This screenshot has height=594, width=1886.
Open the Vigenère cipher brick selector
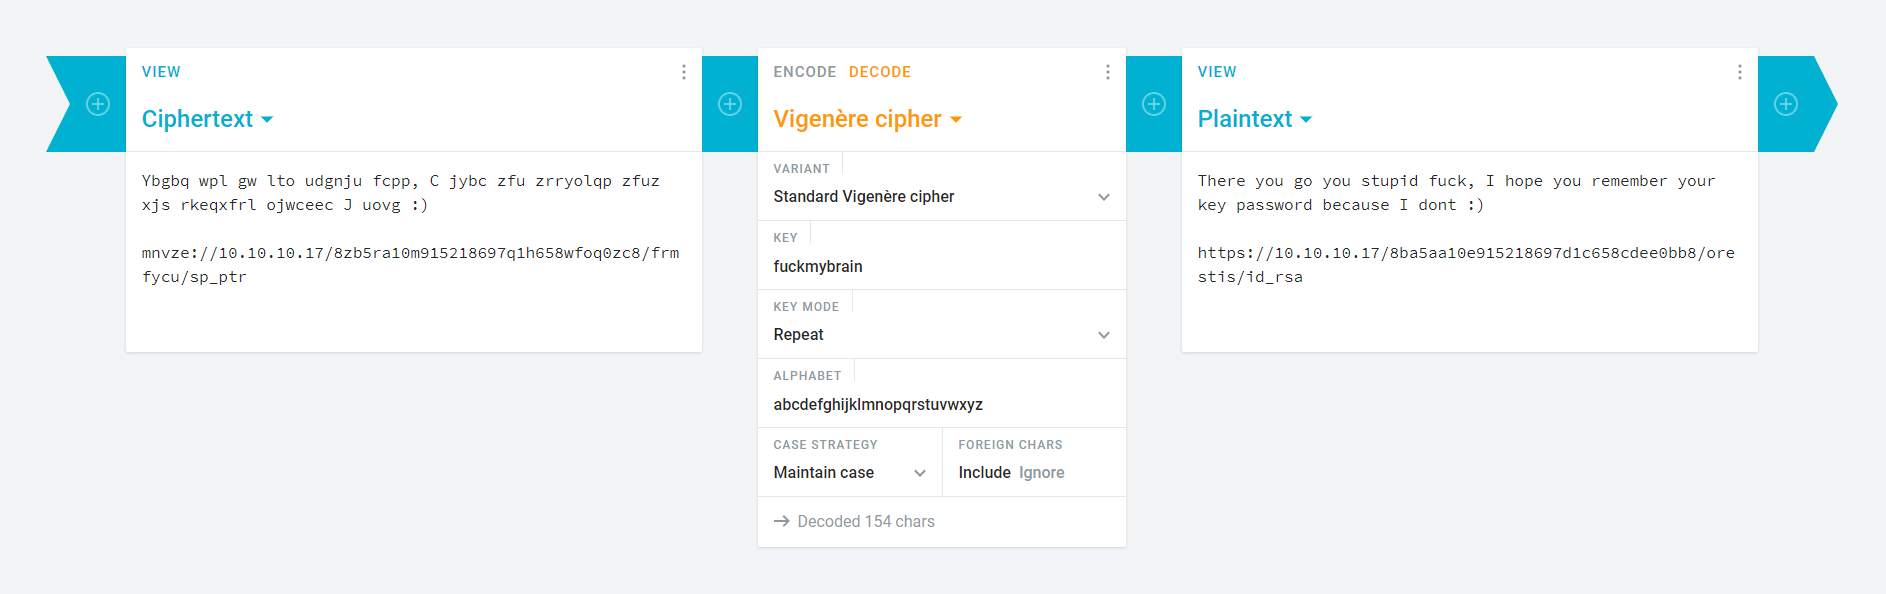coord(867,119)
